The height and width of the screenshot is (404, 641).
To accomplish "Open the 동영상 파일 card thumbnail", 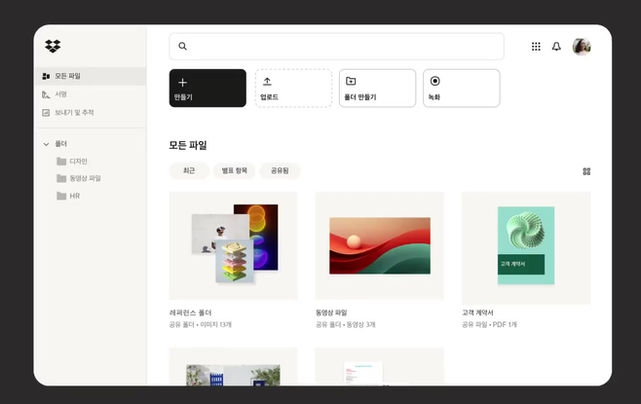I will pos(379,245).
